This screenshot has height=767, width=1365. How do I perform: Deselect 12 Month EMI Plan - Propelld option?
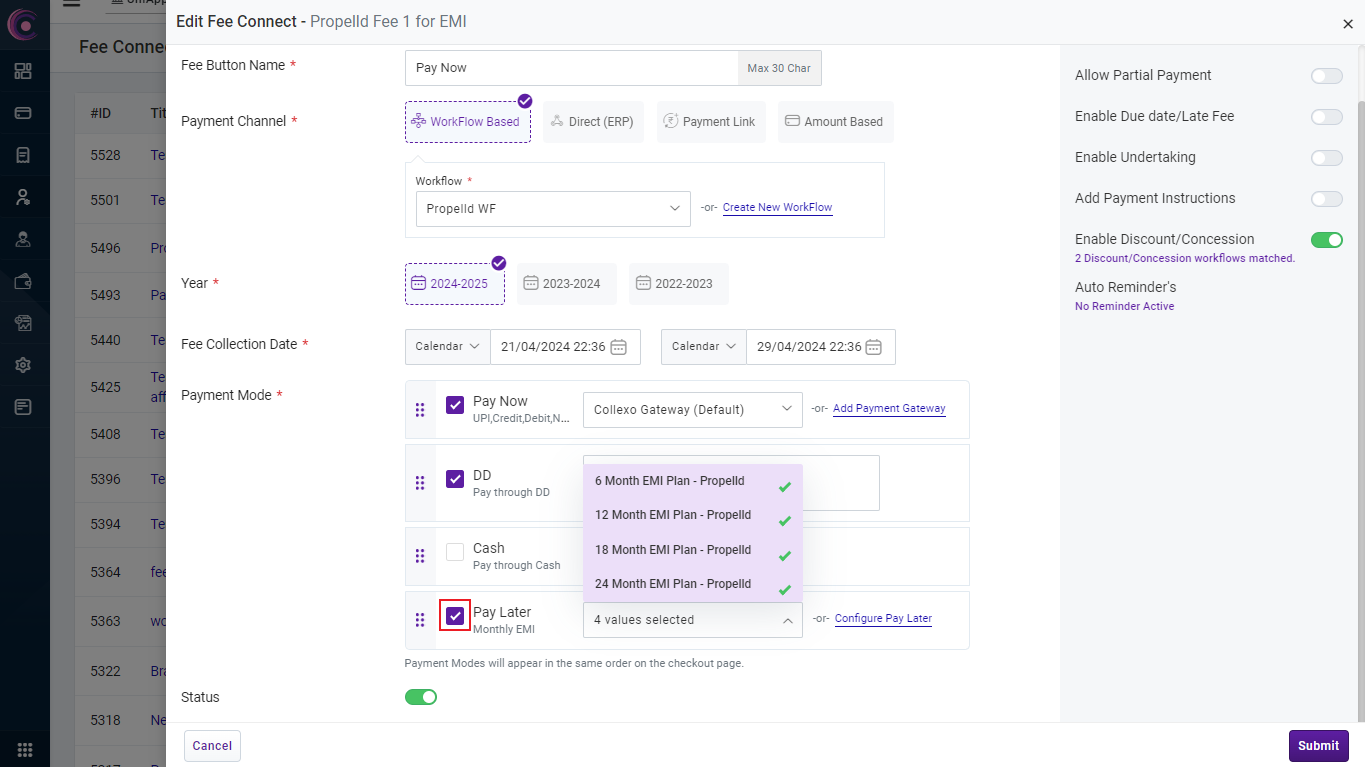[692, 516]
